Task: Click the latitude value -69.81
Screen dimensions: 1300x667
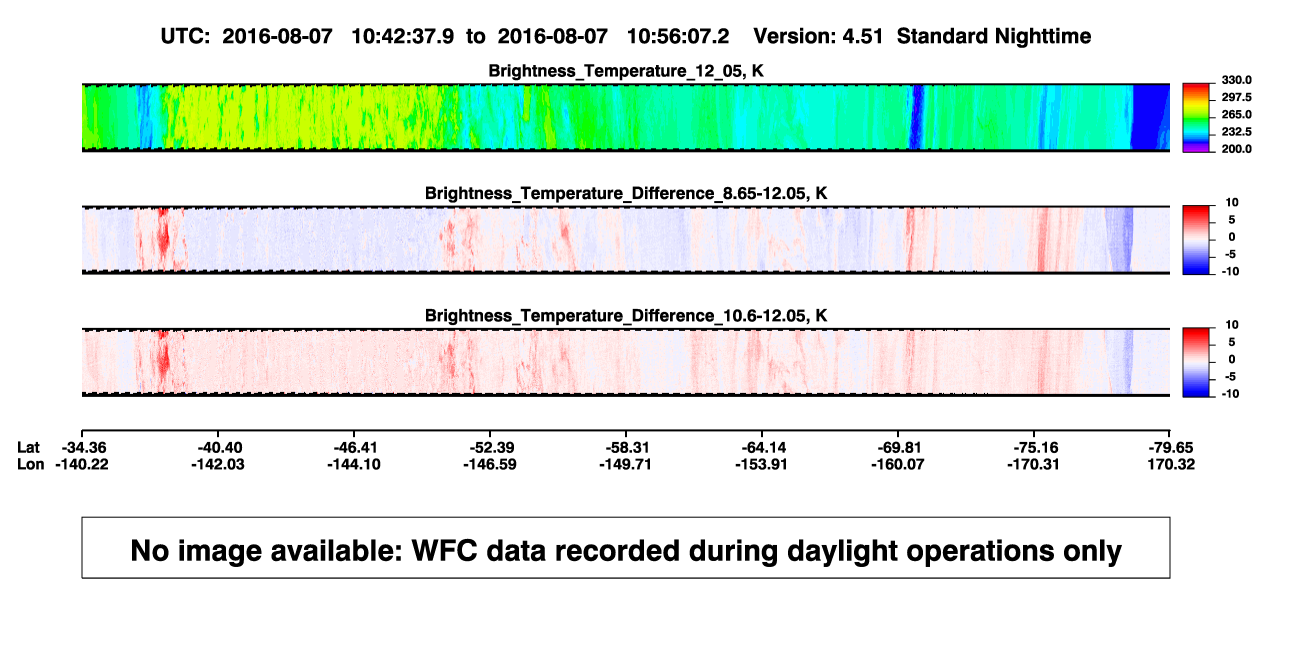Action: pyautogui.click(x=899, y=447)
